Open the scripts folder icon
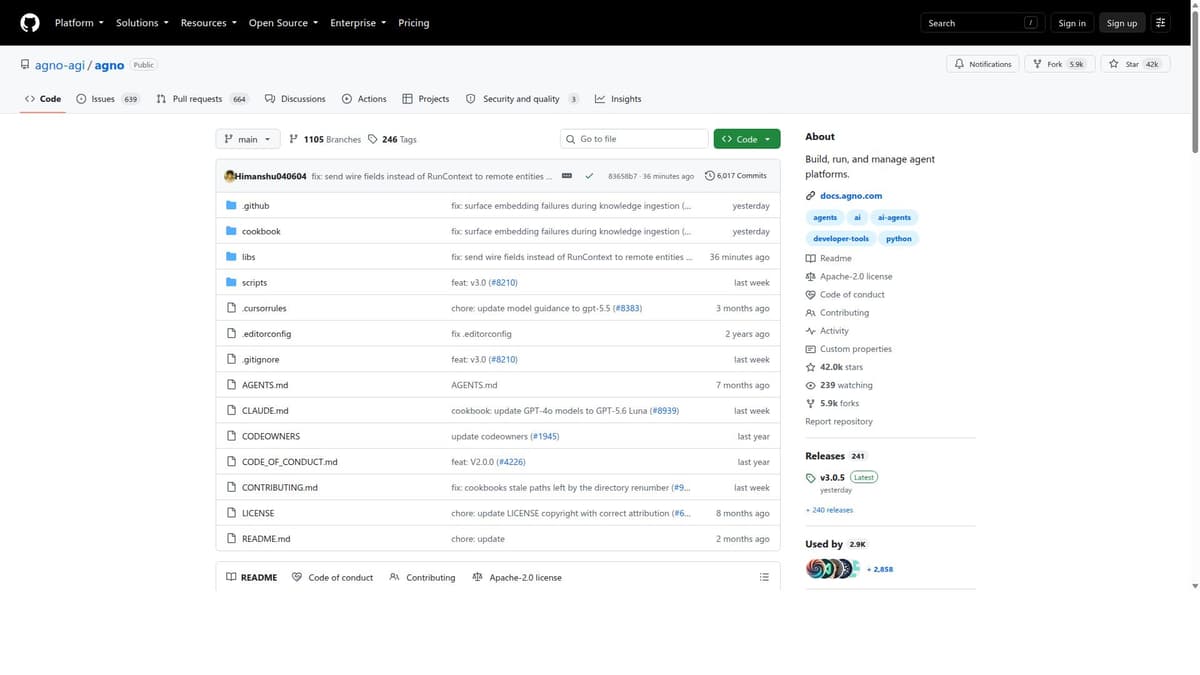 tap(231, 283)
